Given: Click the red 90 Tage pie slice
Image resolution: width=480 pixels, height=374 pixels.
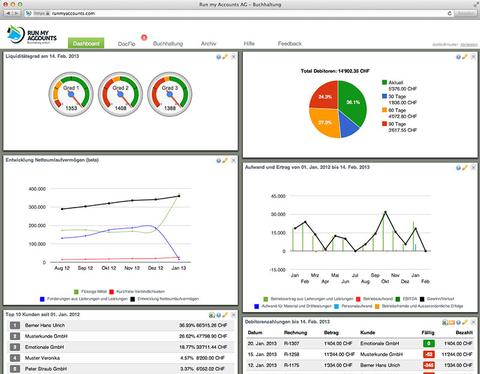Looking at the screenshot, I should [324, 96].
